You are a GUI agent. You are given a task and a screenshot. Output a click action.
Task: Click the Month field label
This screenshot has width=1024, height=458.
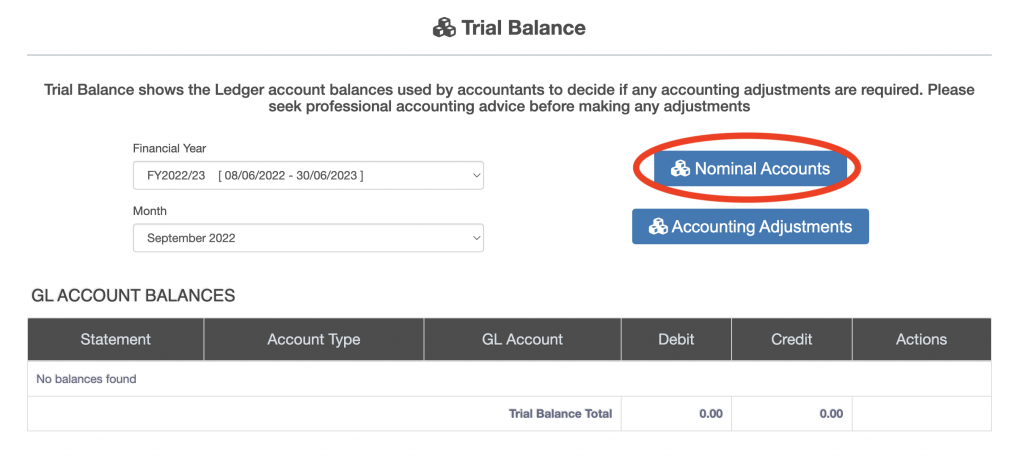coord(150,211)
